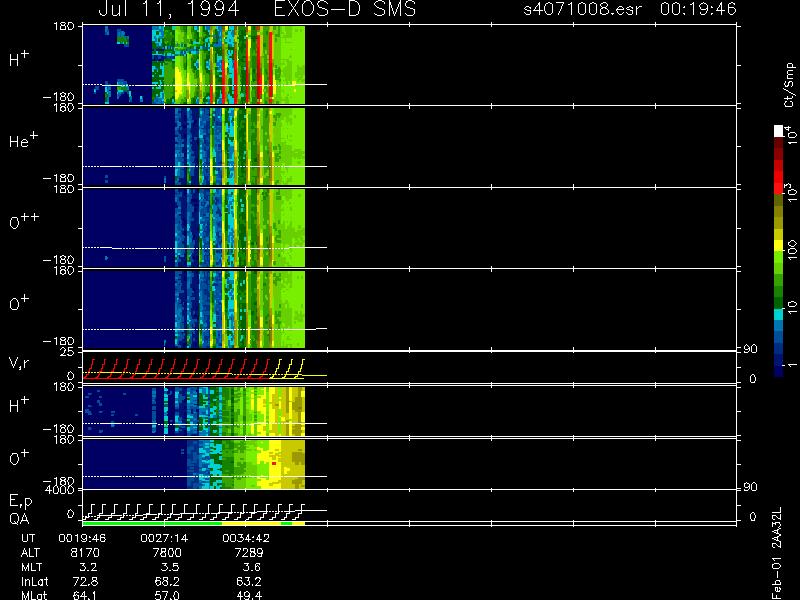
Task: Click the 100 color bar tick label
Action: 792,251
